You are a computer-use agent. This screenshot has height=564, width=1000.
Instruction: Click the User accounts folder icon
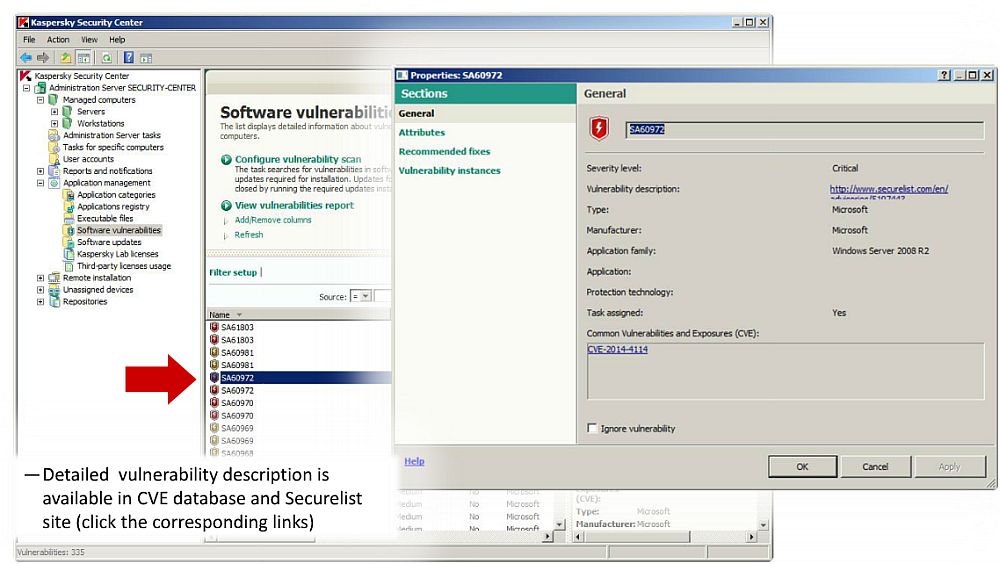(x=54, y=159)
